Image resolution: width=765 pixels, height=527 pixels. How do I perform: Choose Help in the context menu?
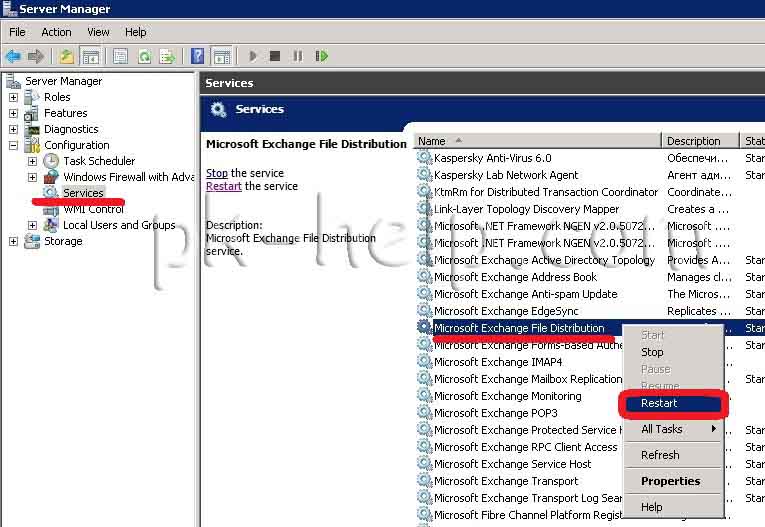673,507
